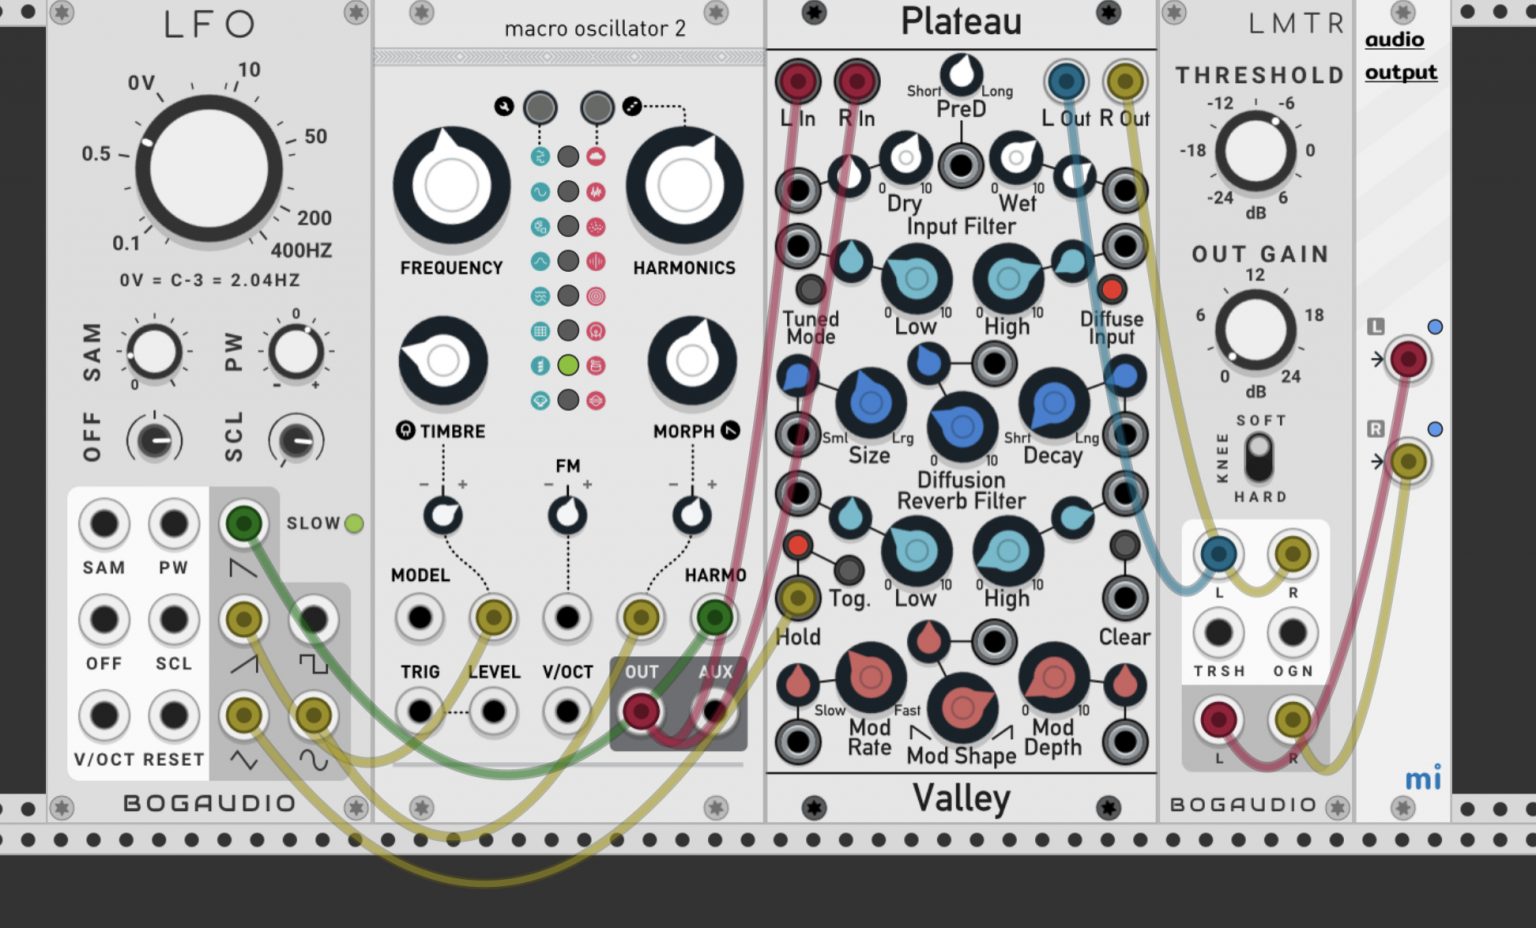
Task: Click the Tog. button on Plateau
Action: [848, 570]
